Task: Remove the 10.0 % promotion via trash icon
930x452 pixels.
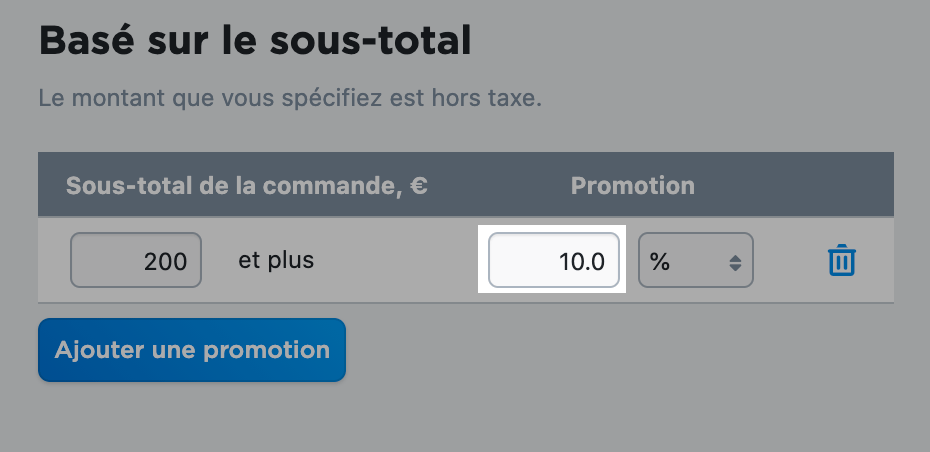Action: click(841, 260)
